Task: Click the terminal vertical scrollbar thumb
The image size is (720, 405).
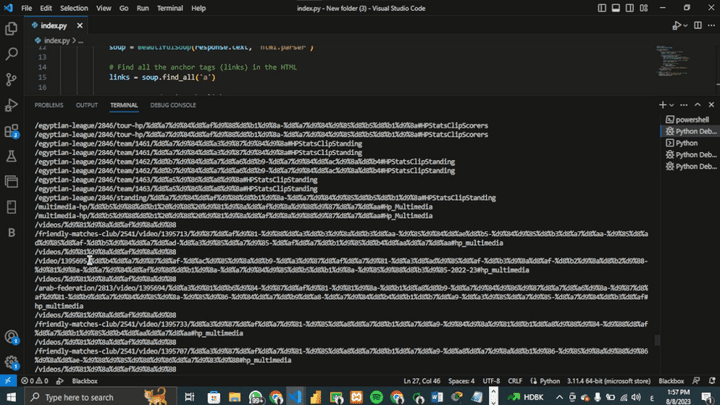Action: pos(657,340)
